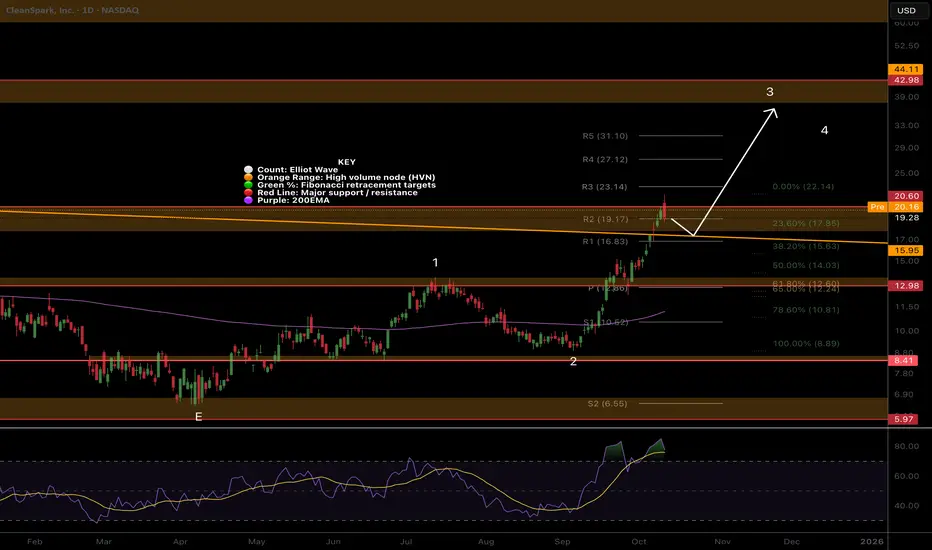
Task: Click the R2 (19.17) pivot label
Action: pyautogui.click(x=606, y=219)
